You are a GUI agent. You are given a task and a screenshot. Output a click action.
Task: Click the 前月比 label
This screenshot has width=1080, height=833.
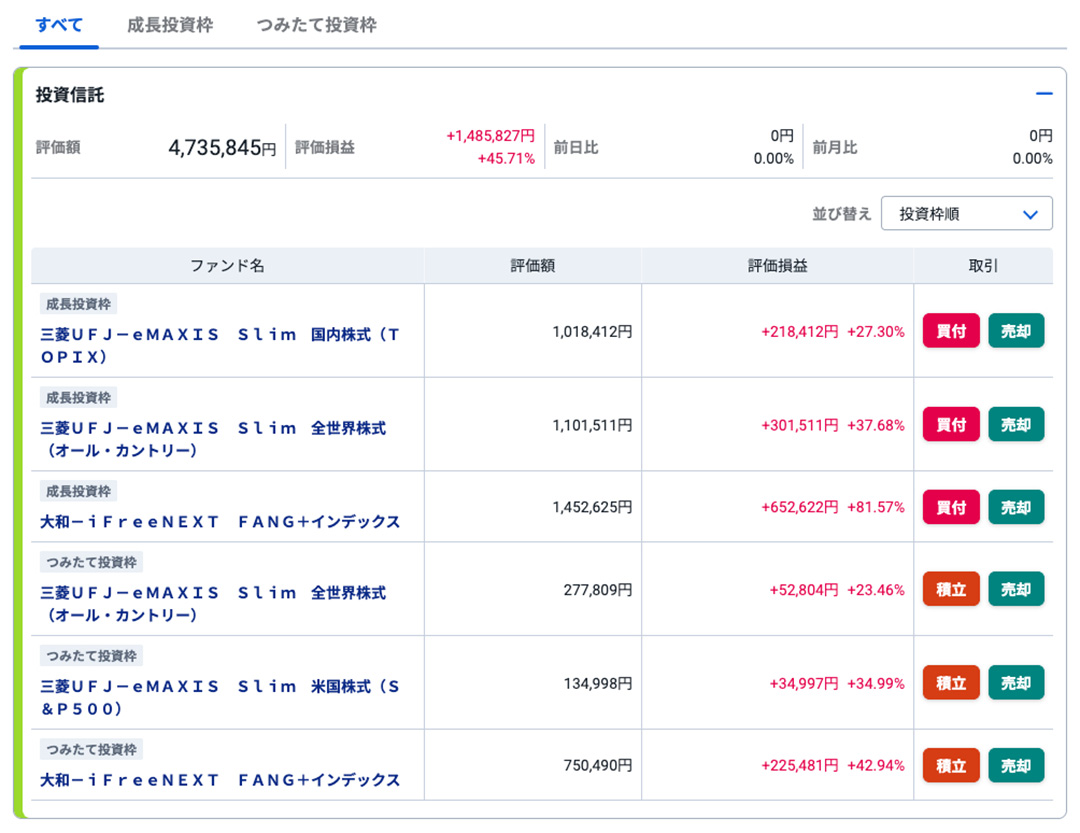(835, 147)
